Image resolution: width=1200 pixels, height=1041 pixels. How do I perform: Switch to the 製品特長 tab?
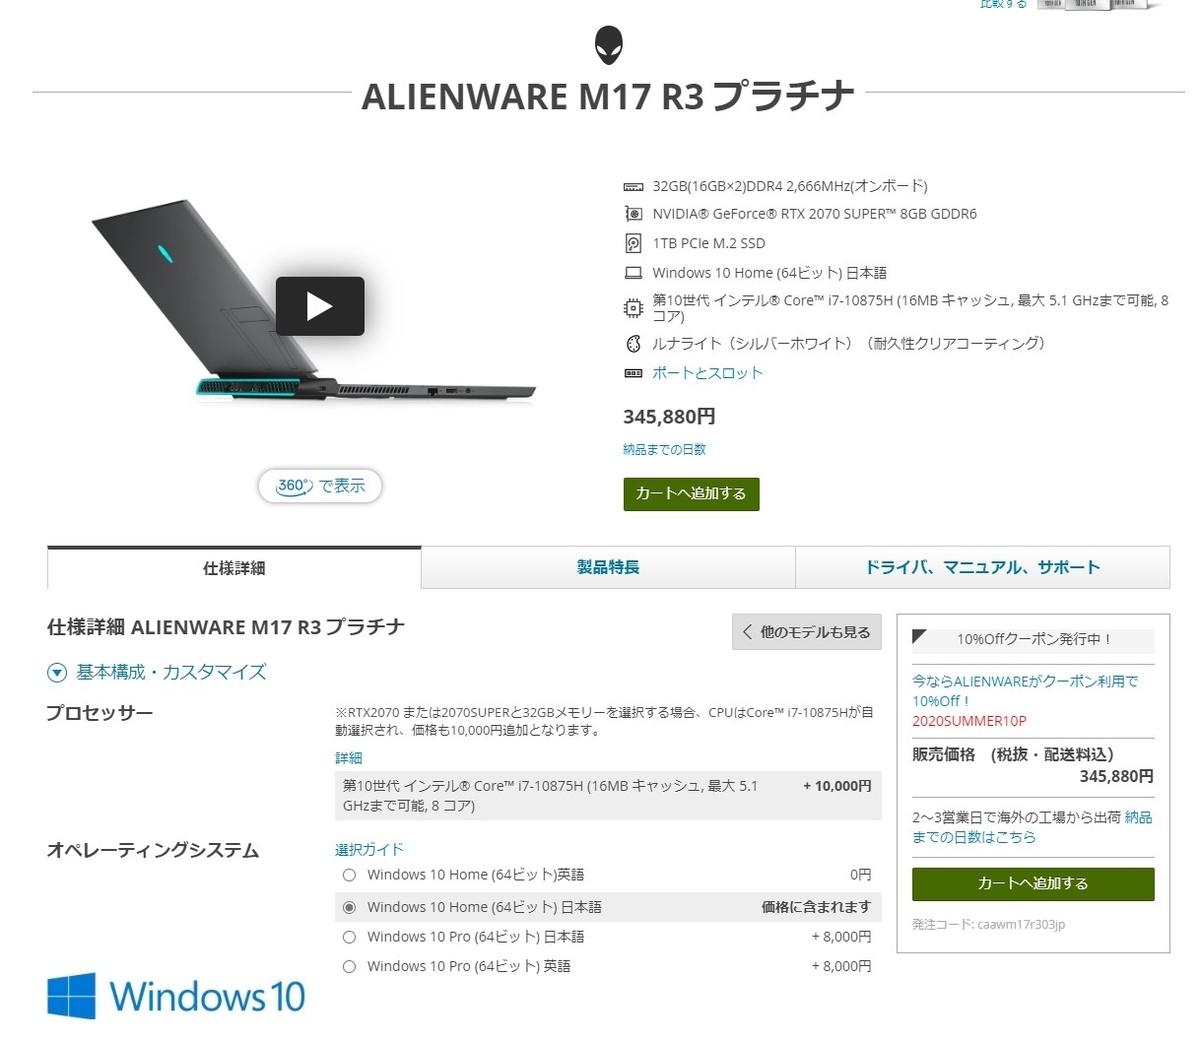click(608, 567)
